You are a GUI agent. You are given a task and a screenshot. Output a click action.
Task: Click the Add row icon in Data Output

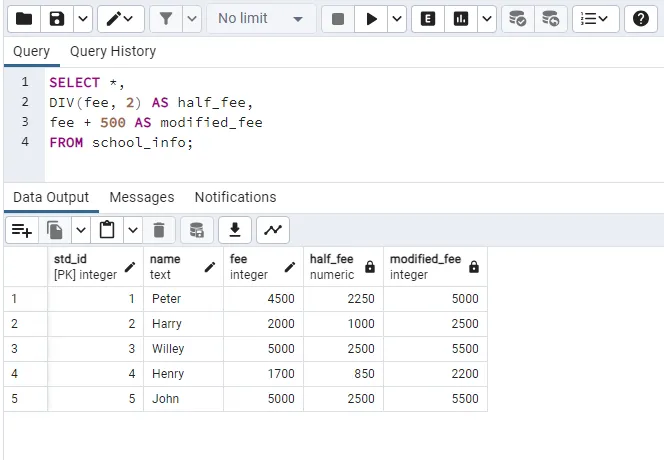pos(21,230)
